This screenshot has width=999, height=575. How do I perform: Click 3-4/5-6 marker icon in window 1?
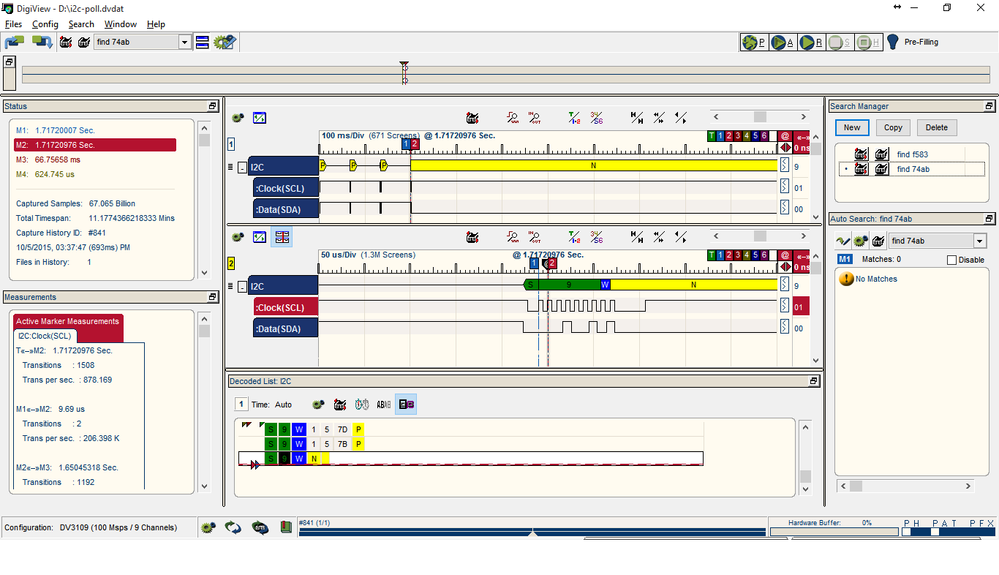[596, 118]
